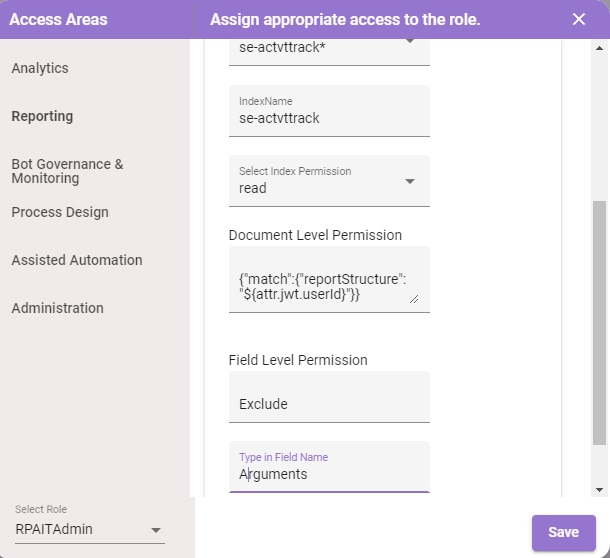This screenshot has width=610, height=558.
Task: Edit the Document Level Permission text area
Action: [x=329, y=279]
